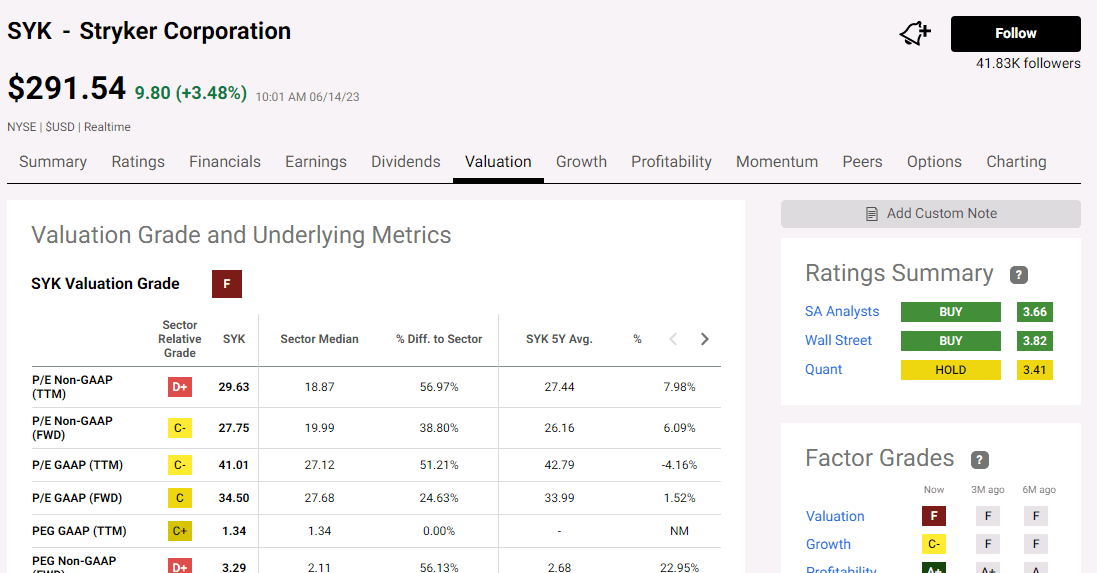
Task: Click the Factor Grades help question icon
Action: coord(979,460)
